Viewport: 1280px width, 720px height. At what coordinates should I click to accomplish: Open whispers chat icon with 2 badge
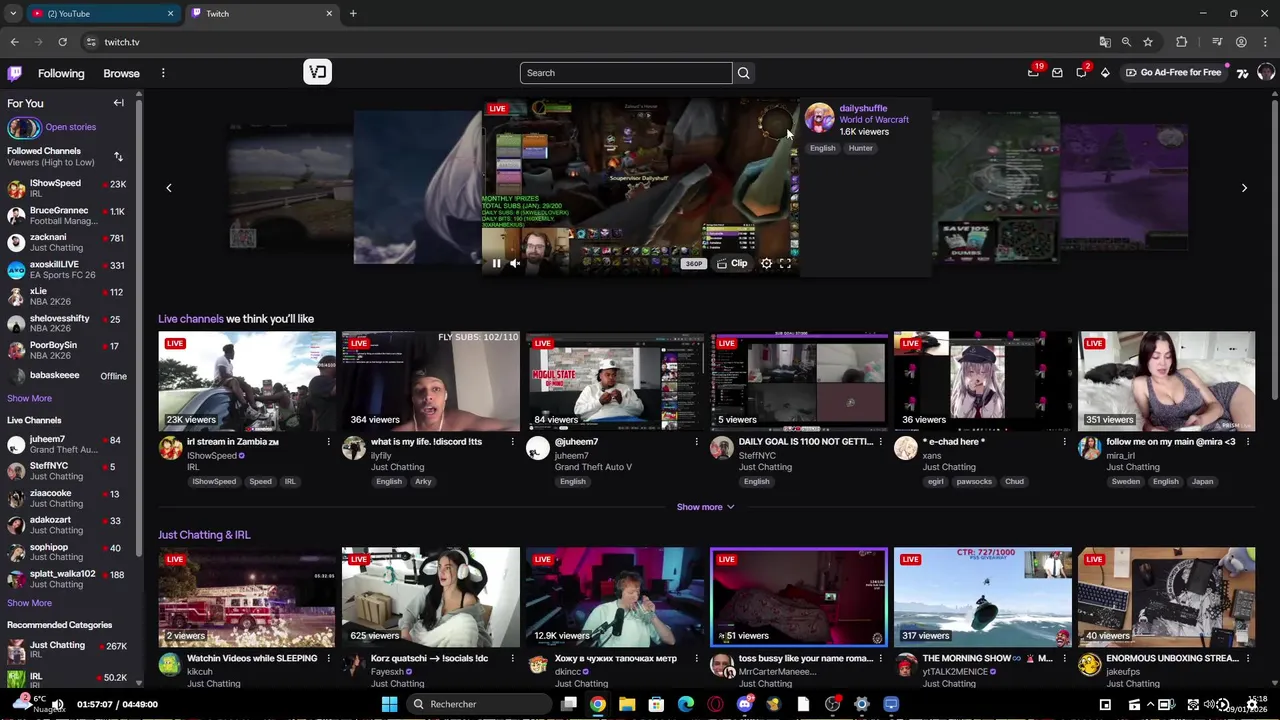pos(1081,72)
